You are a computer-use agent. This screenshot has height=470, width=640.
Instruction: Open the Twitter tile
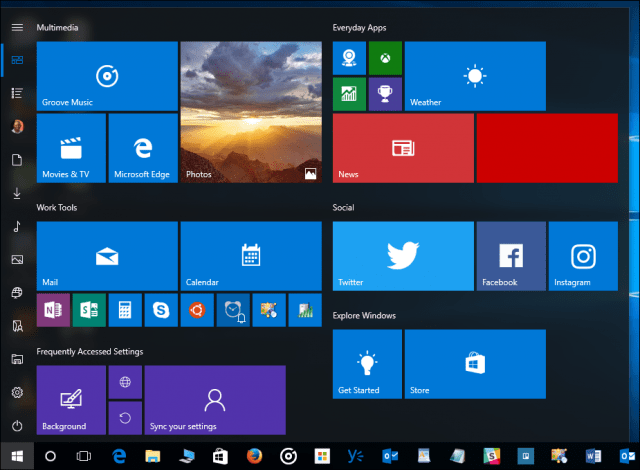coord(403,256)
